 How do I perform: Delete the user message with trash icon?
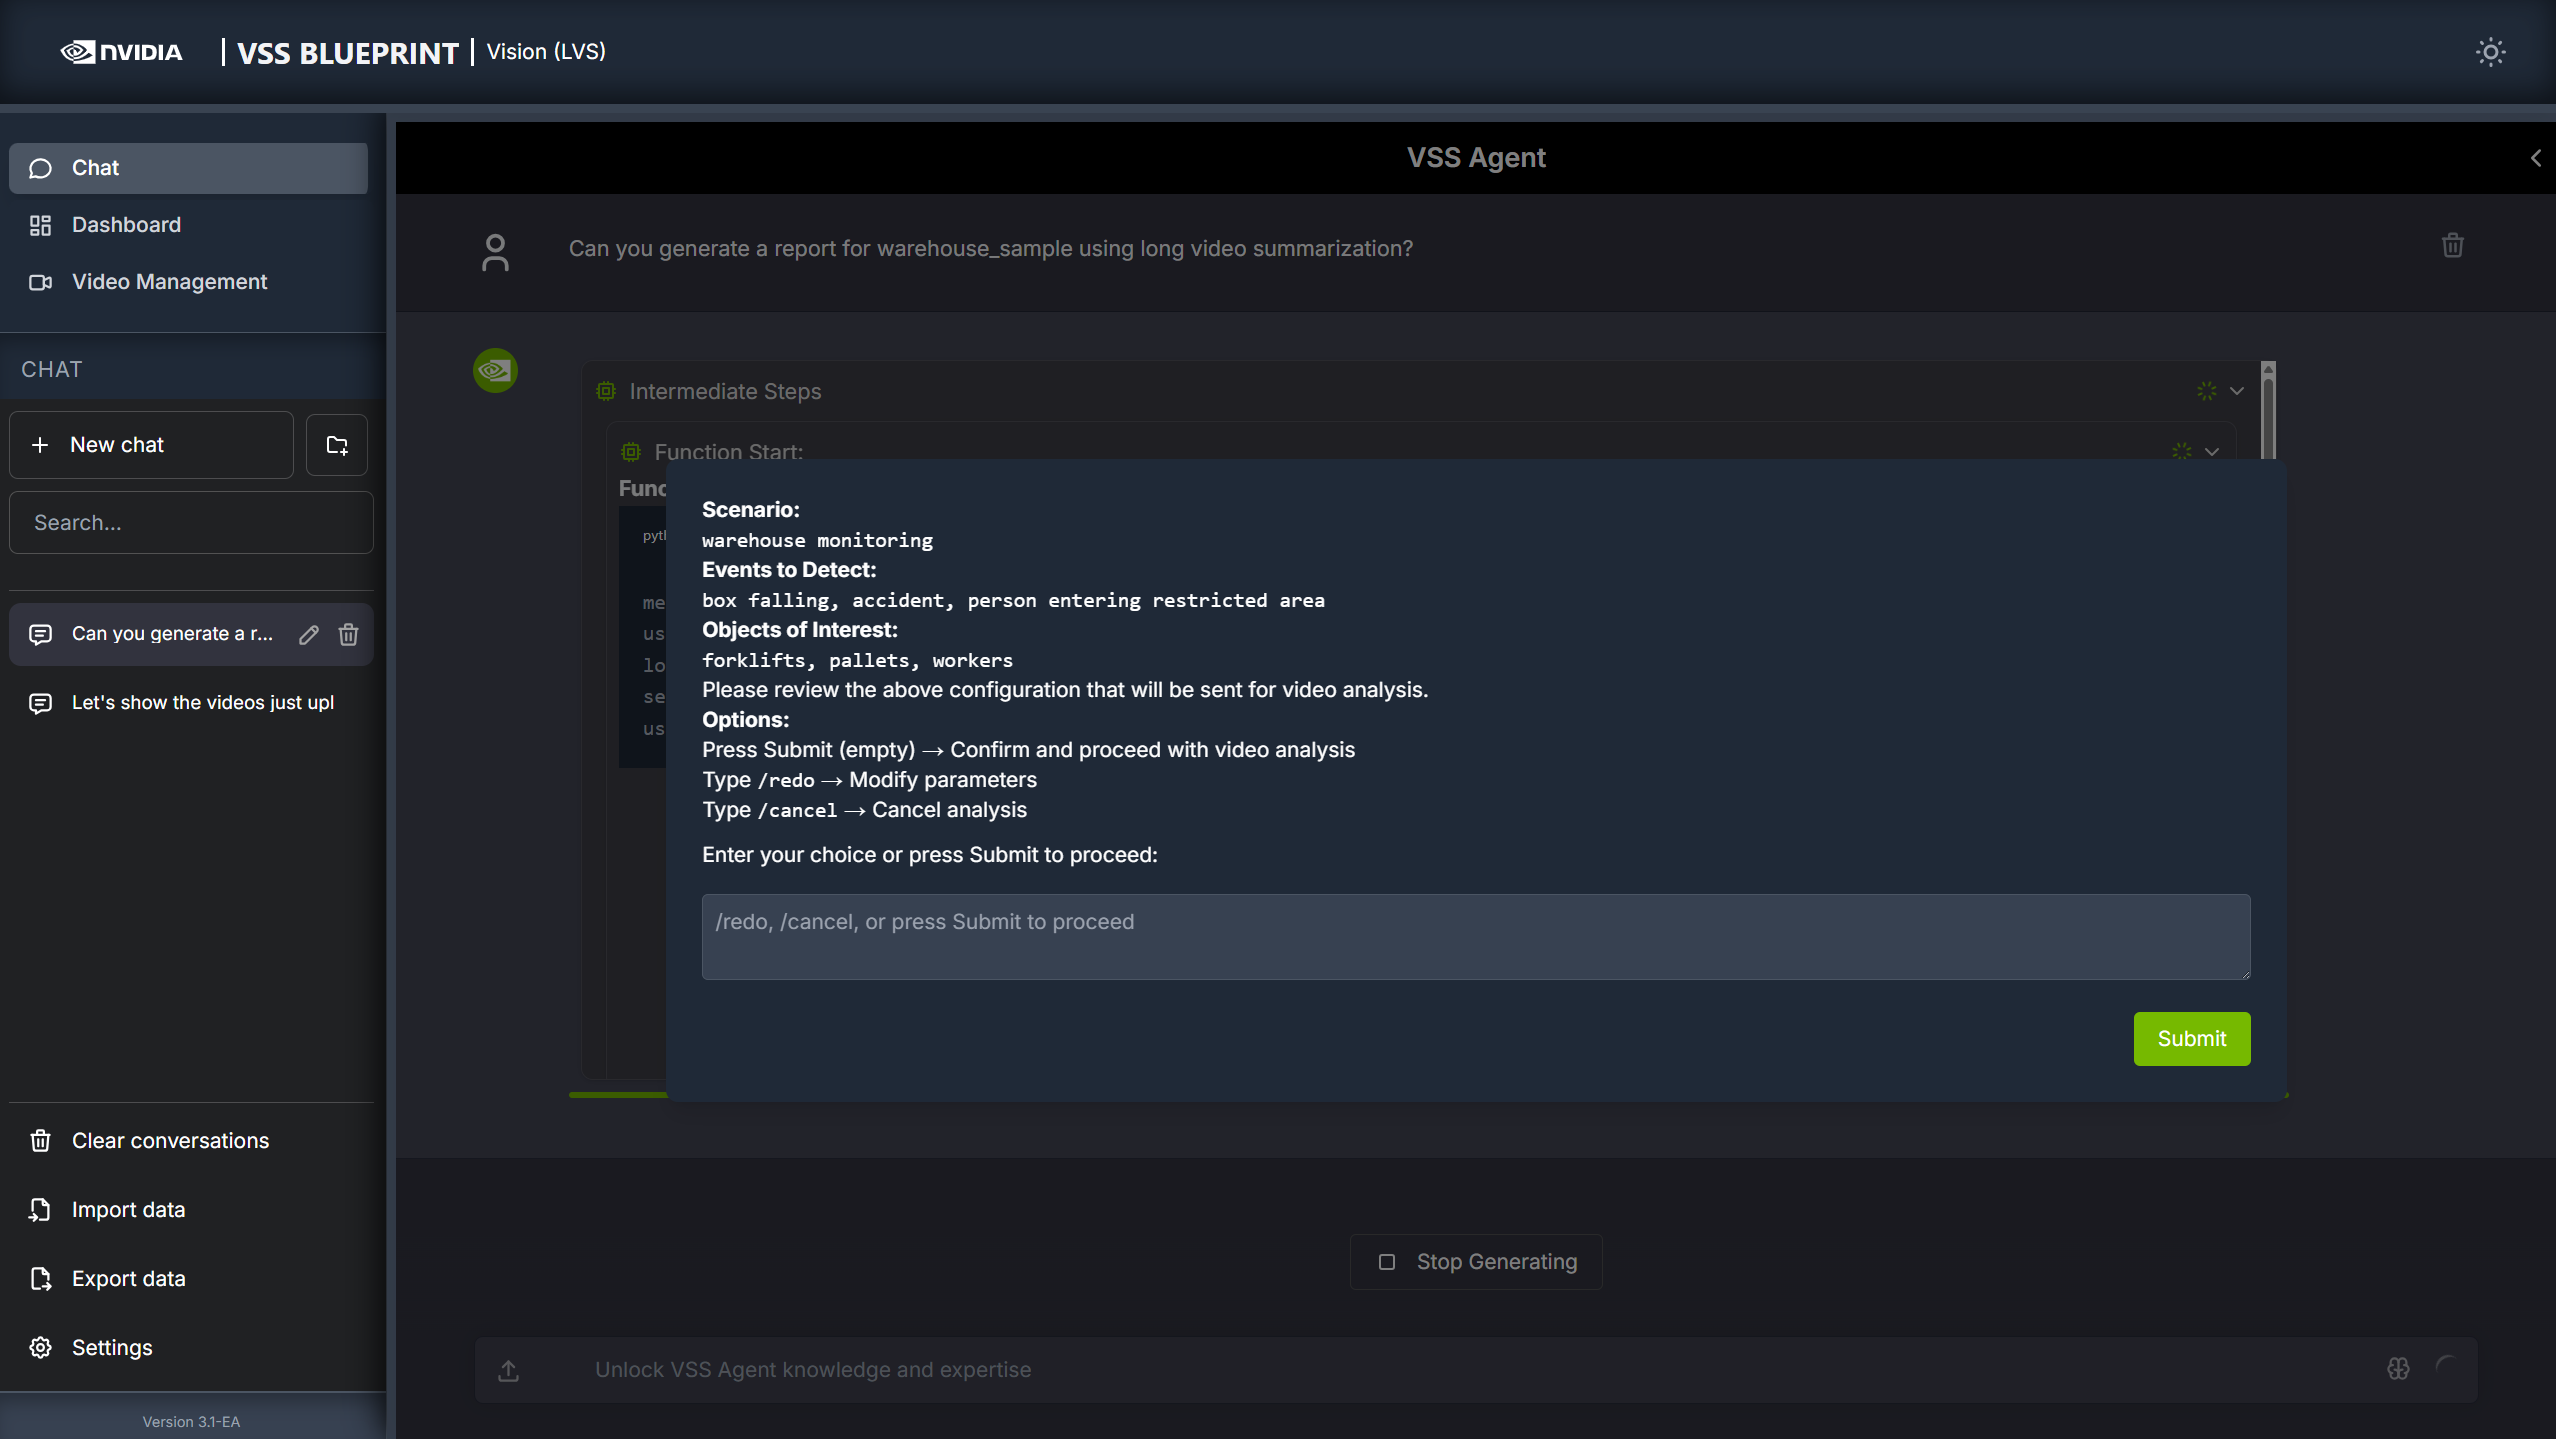coord(2452,246)
